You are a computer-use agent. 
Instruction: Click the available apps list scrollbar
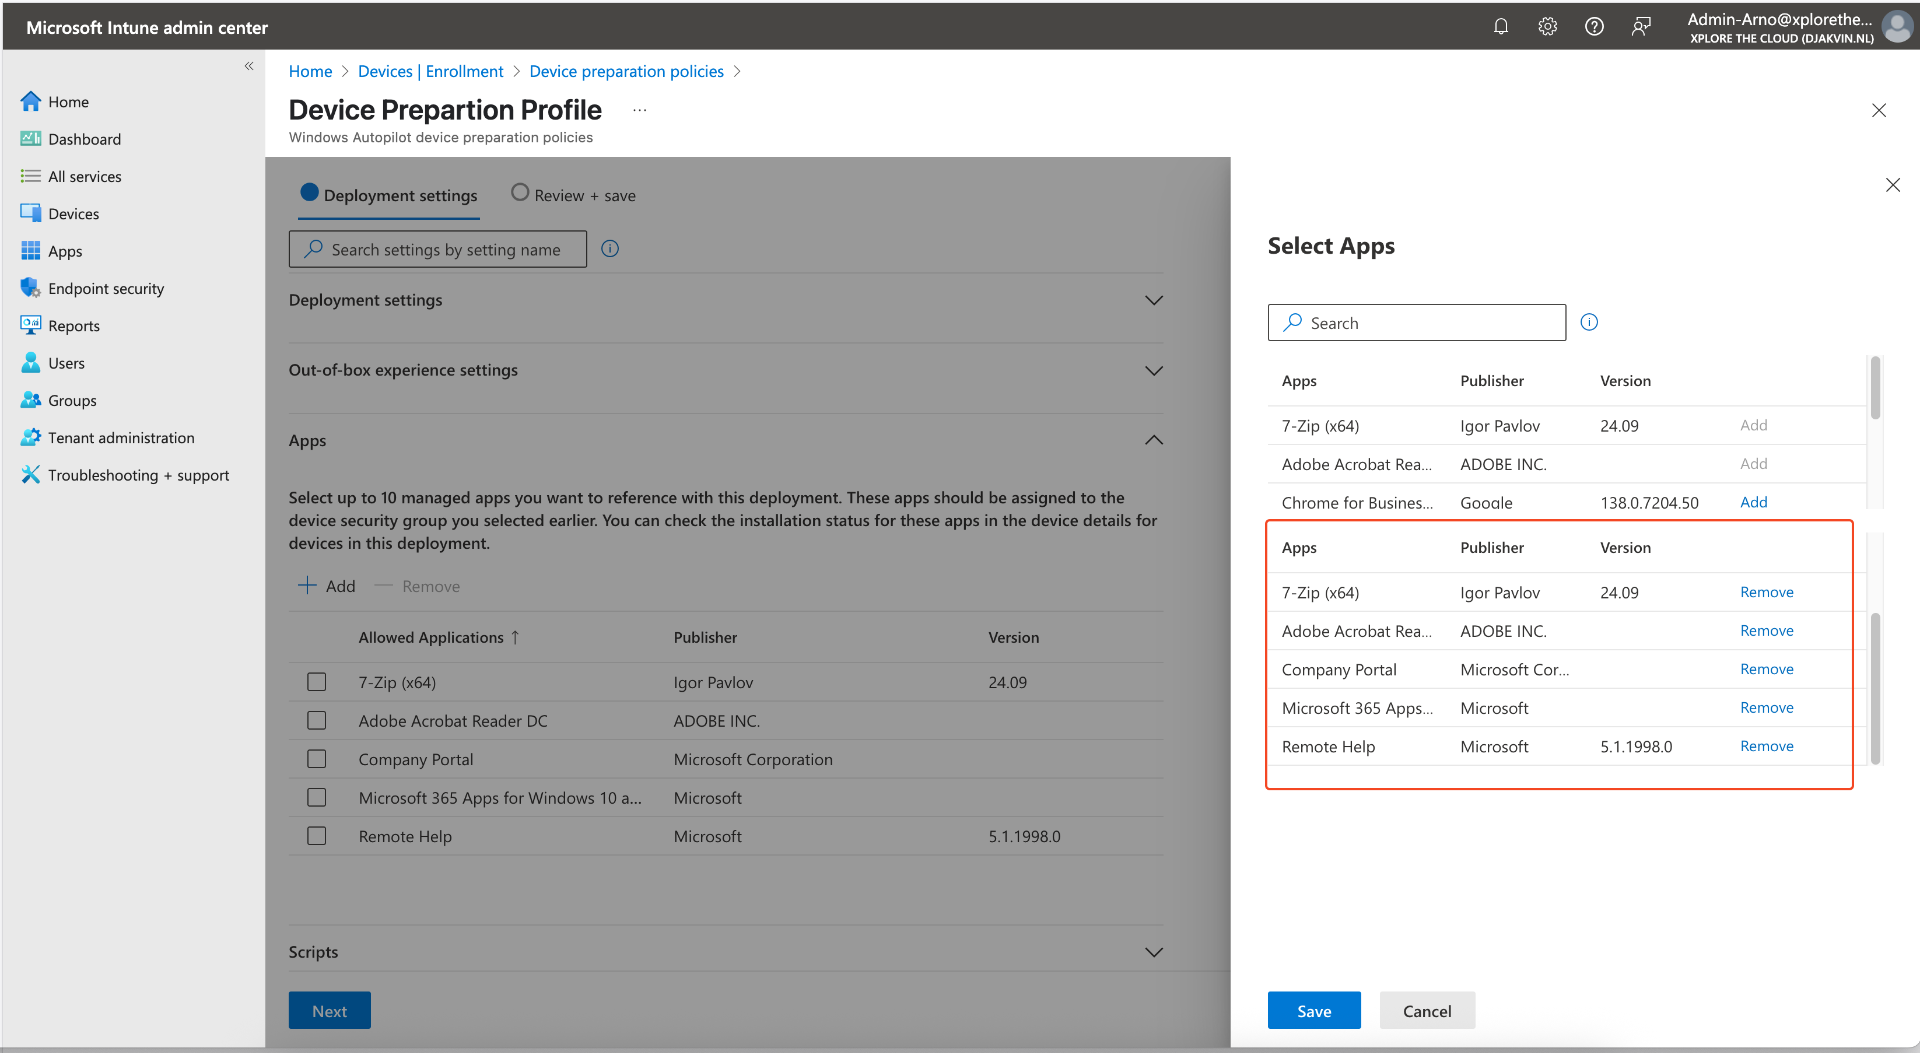(1875, 387)
